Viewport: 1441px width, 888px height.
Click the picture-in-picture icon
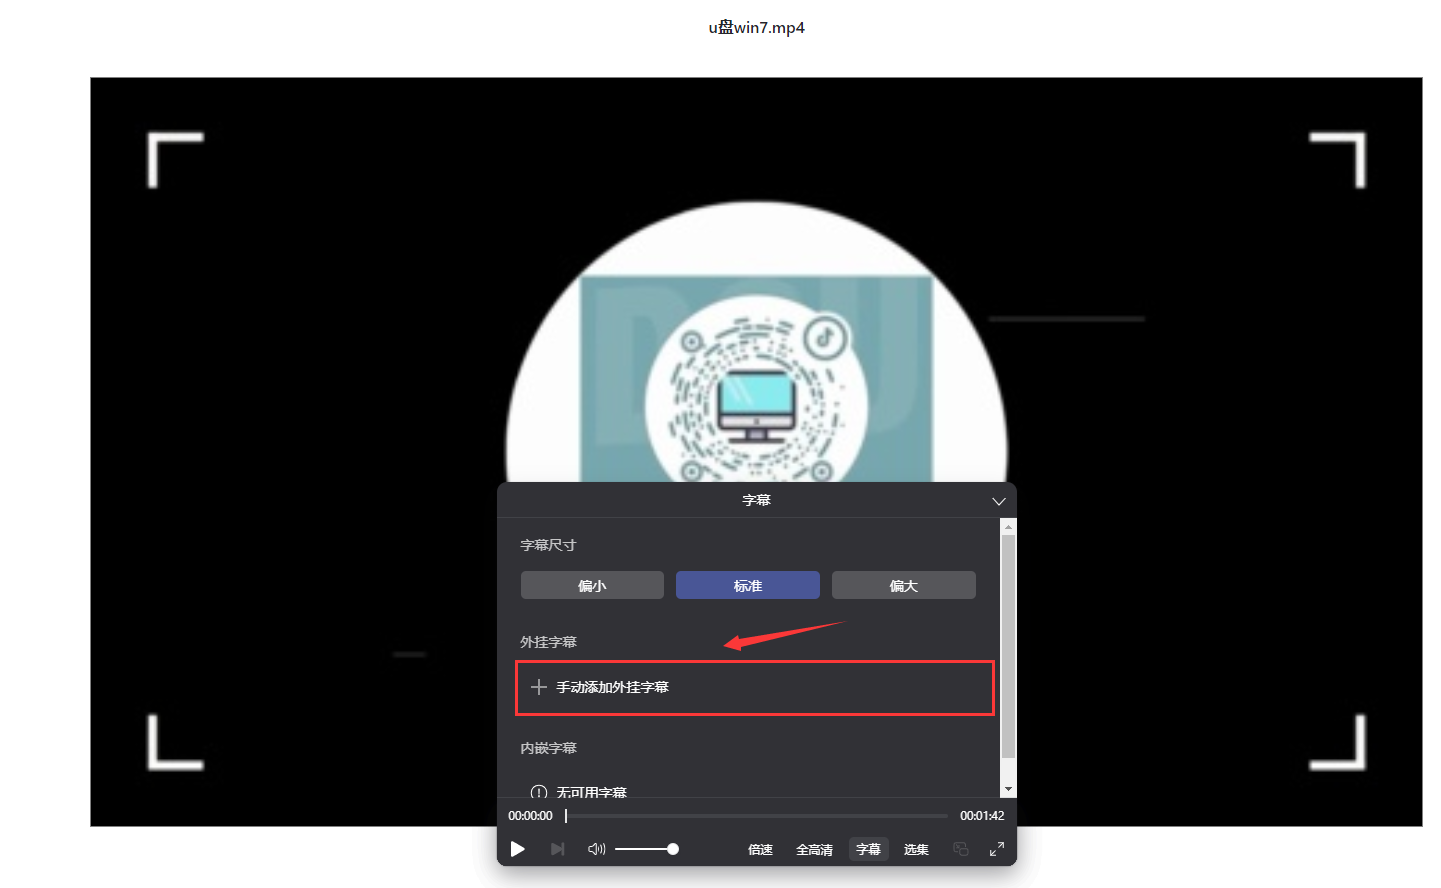pyautogui.click(x=961, y=849)
